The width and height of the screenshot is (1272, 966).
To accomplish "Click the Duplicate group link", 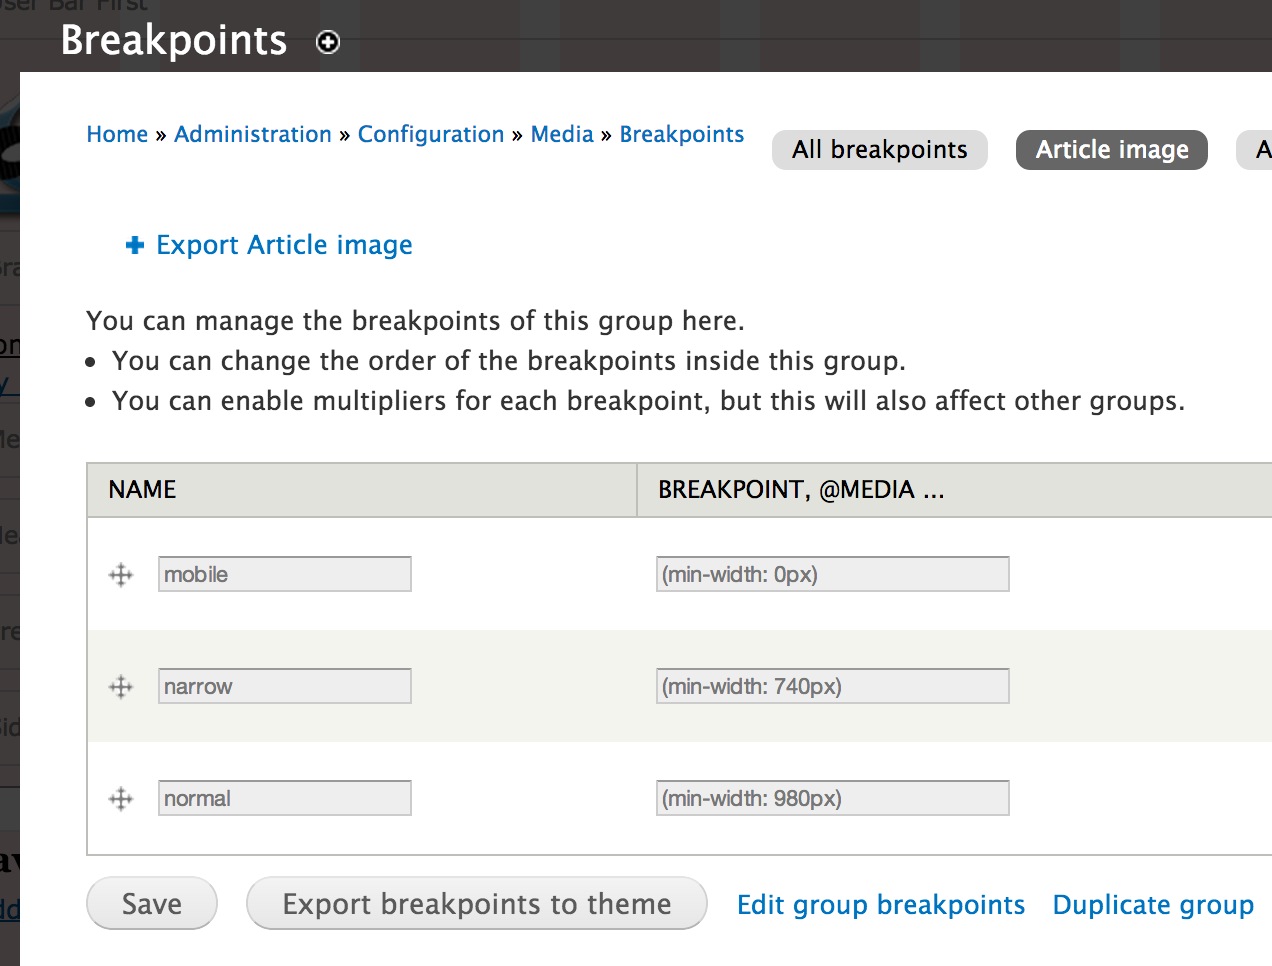I will click(1152, 904).
